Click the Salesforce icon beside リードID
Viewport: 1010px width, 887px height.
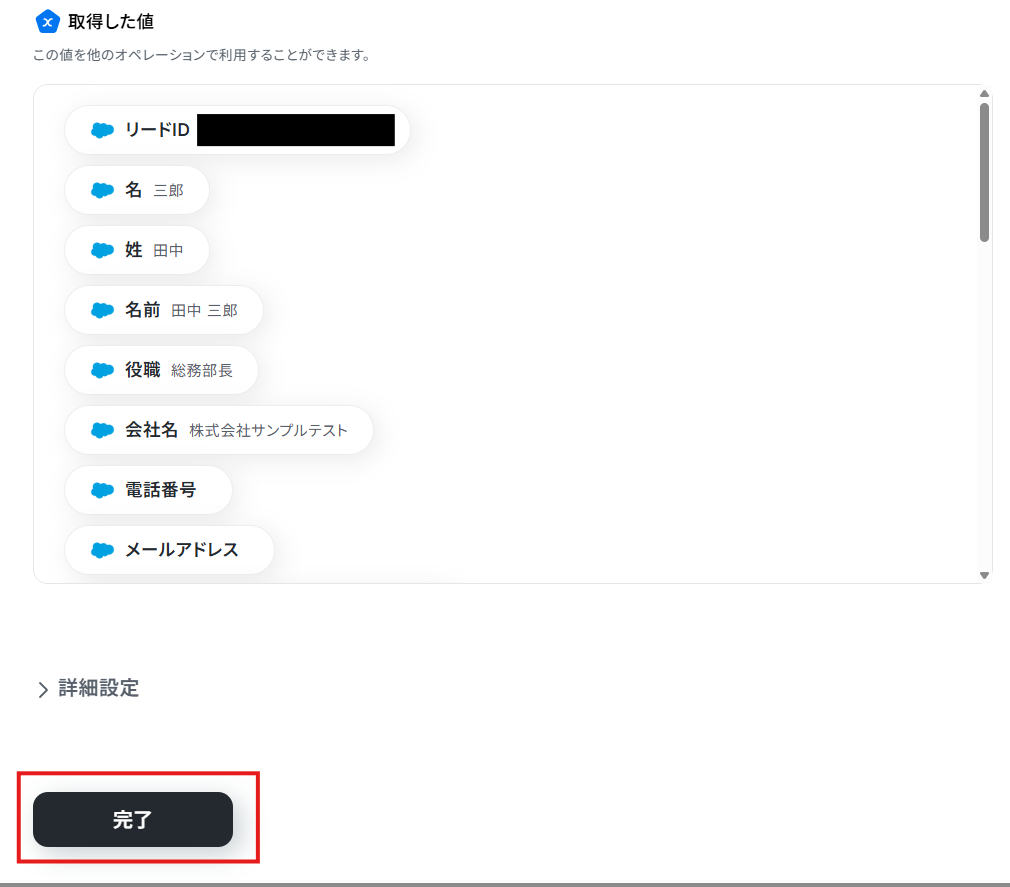point(102,130)
